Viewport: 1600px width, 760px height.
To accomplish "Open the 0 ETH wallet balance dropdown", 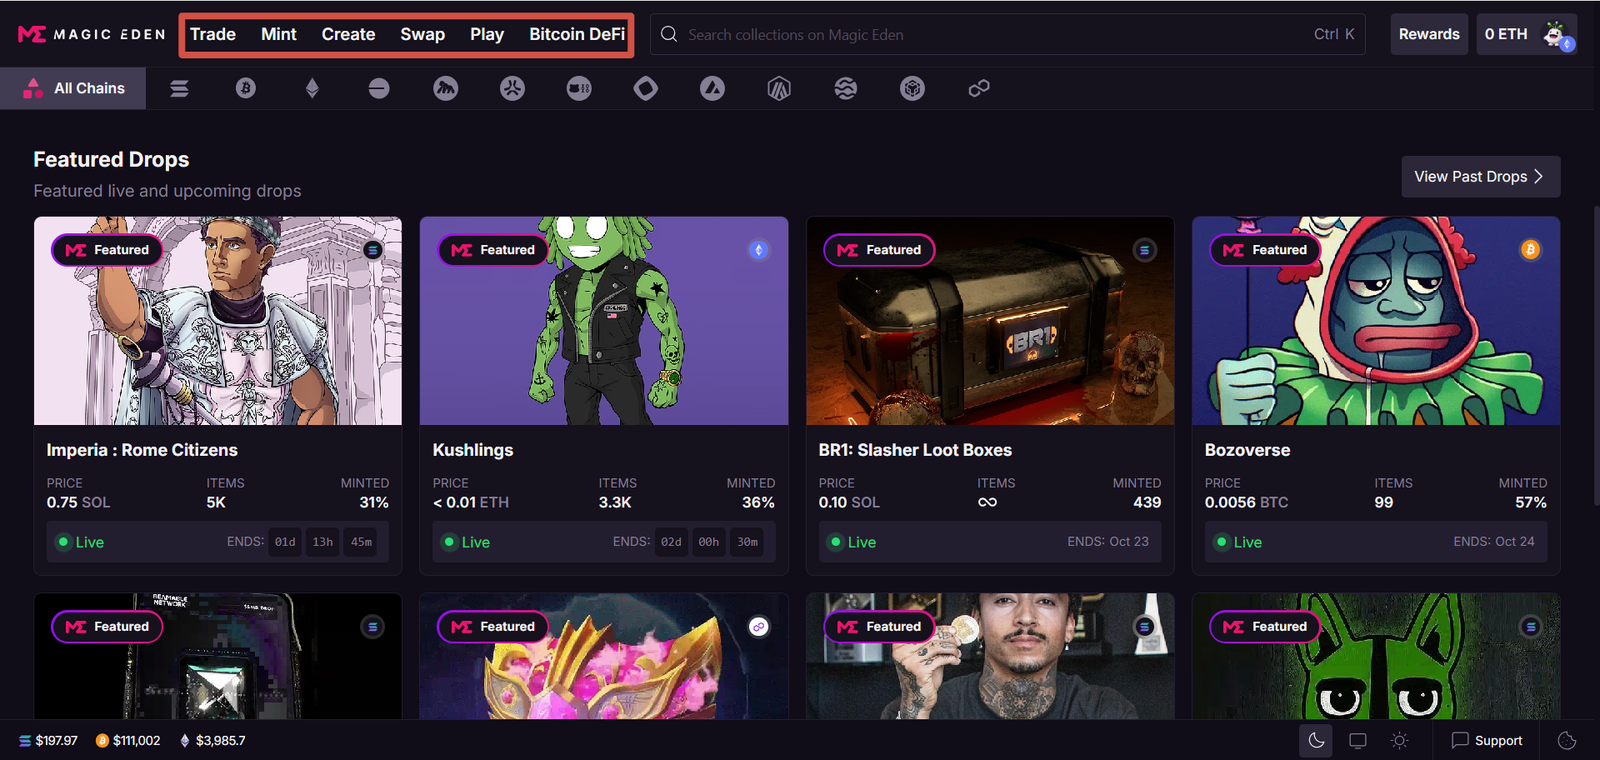I will (x=1505, y=34).
